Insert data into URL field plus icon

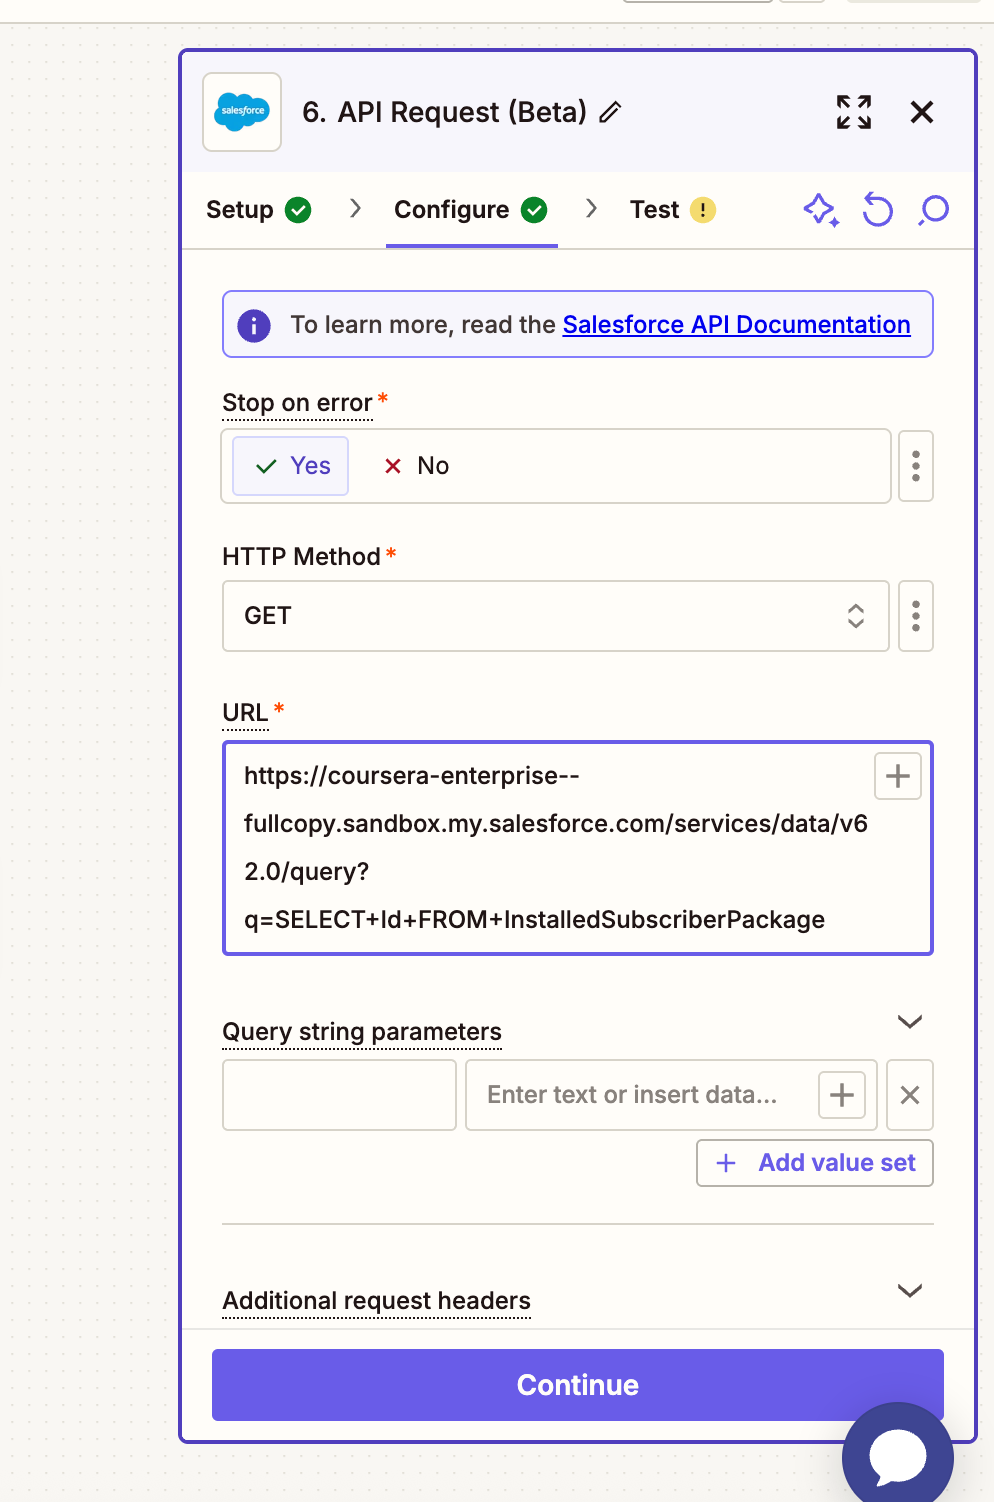898,776
